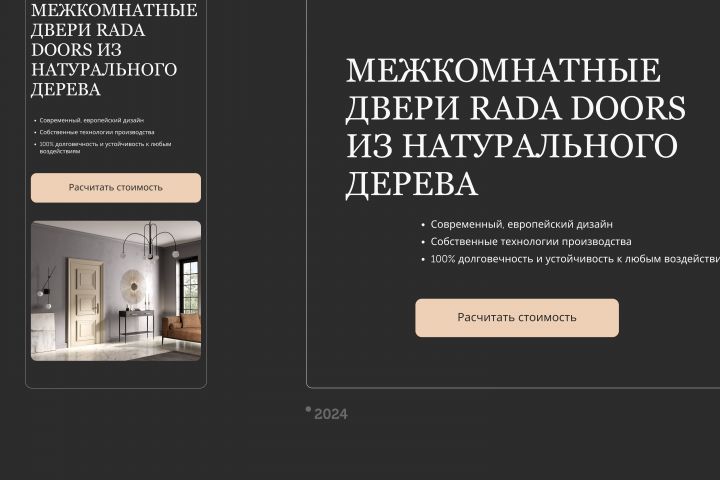Click the brown leather sofa in the photo
This screenshot has height=480, width=720.
[182, 328]
